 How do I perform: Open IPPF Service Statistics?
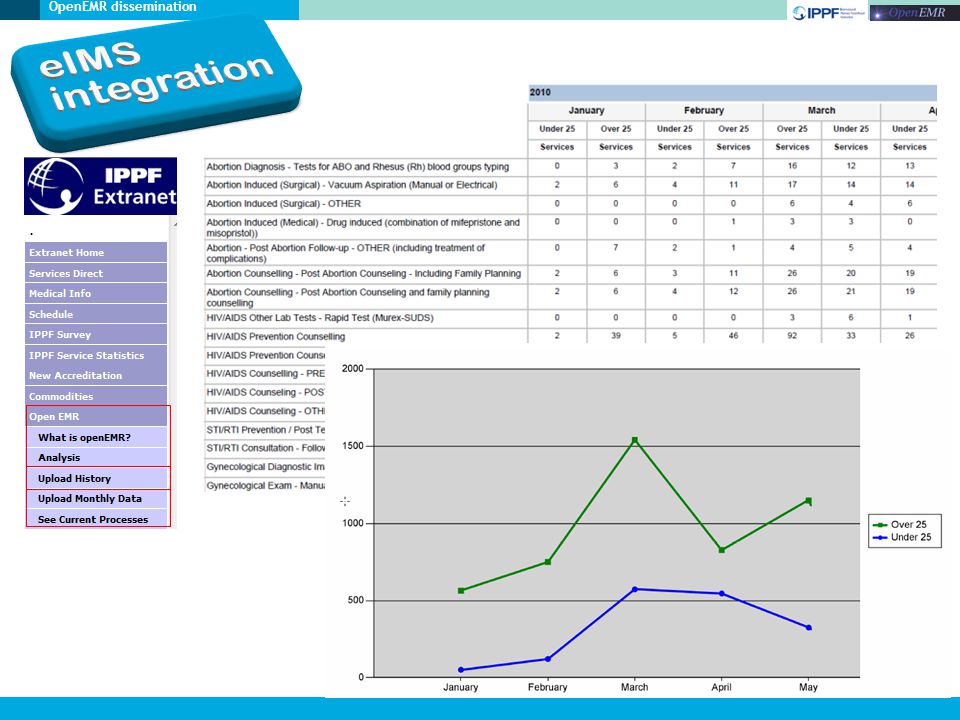[96, 355]
